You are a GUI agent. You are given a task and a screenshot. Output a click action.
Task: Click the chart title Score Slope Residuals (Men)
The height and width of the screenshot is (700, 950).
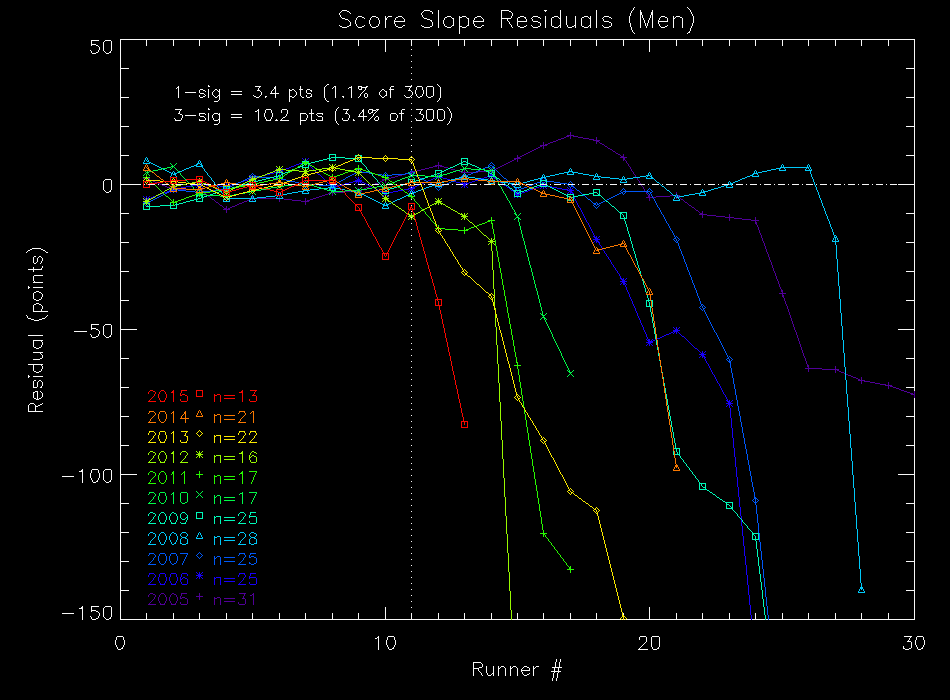515,20
